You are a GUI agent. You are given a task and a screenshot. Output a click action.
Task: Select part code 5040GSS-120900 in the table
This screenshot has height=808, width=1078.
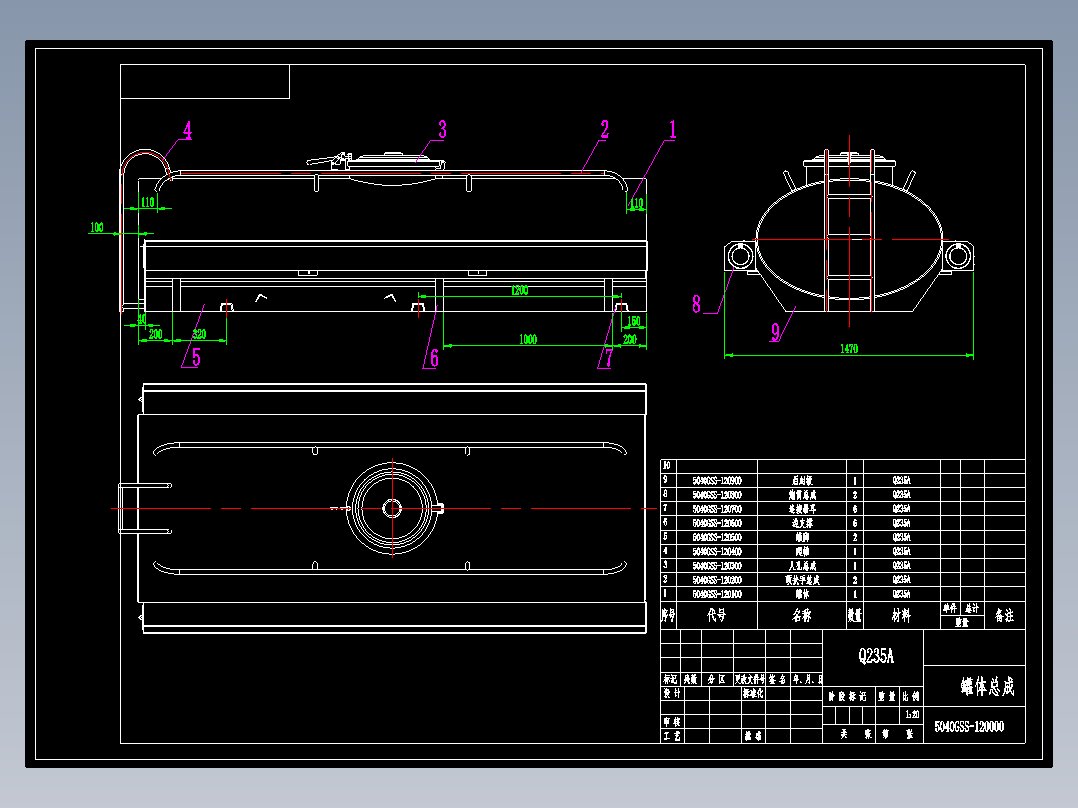point(717,481)
